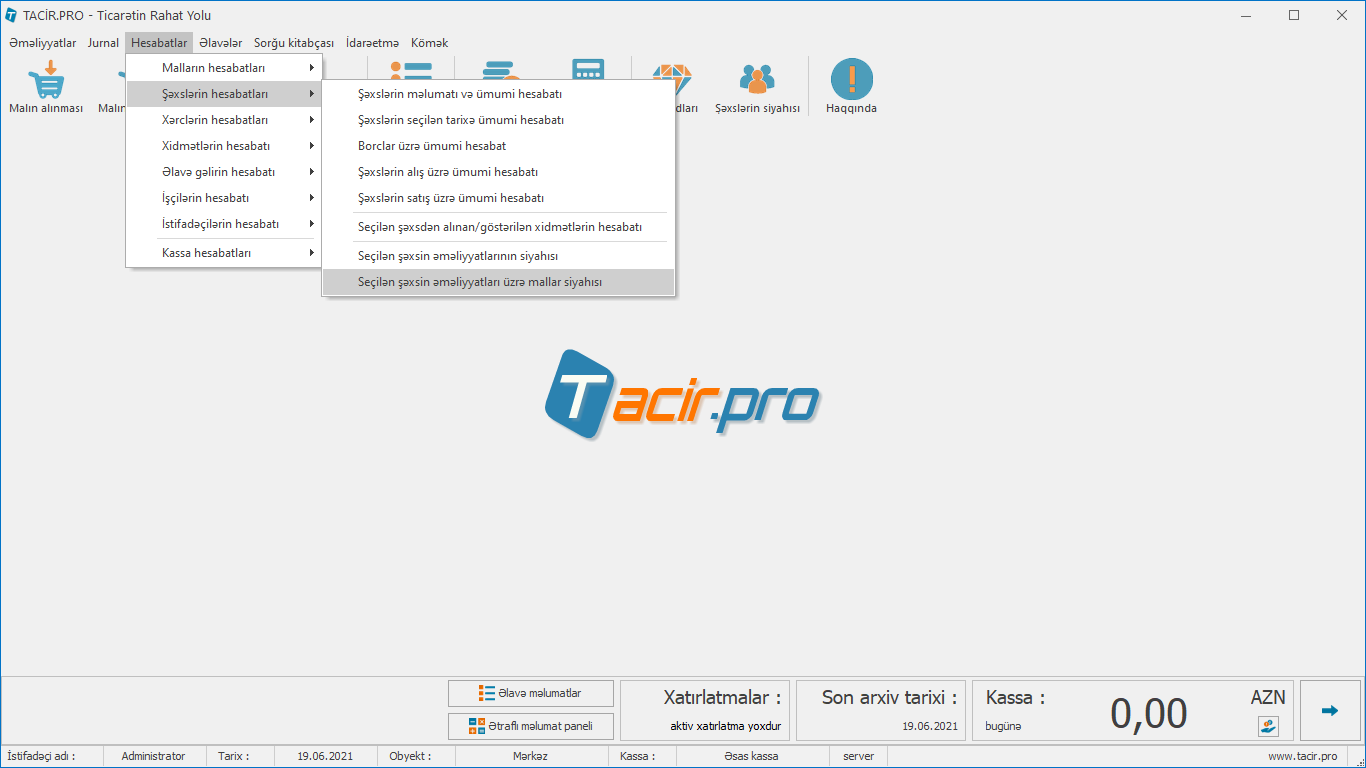
Task: Choose Seçilən şəxsin əməliyyatlarının siyahısı
Action: click(458, 256)
